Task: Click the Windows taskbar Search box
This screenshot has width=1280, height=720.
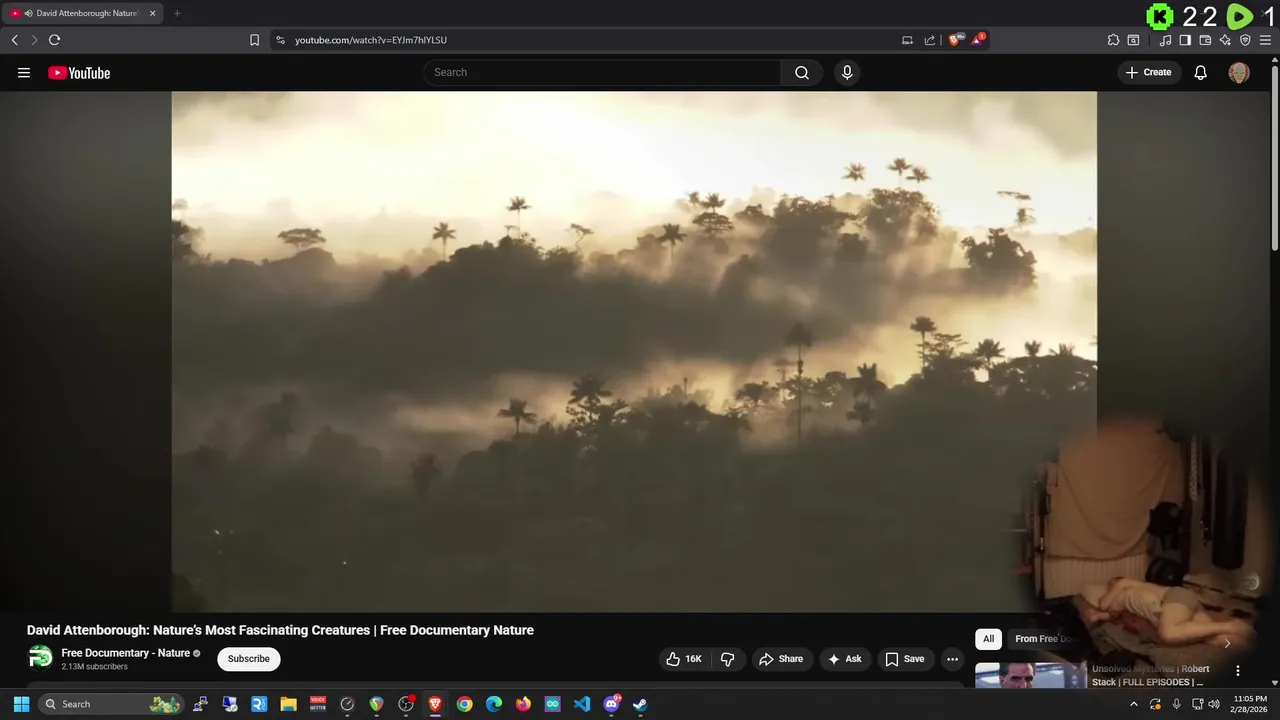Action: 111,704
